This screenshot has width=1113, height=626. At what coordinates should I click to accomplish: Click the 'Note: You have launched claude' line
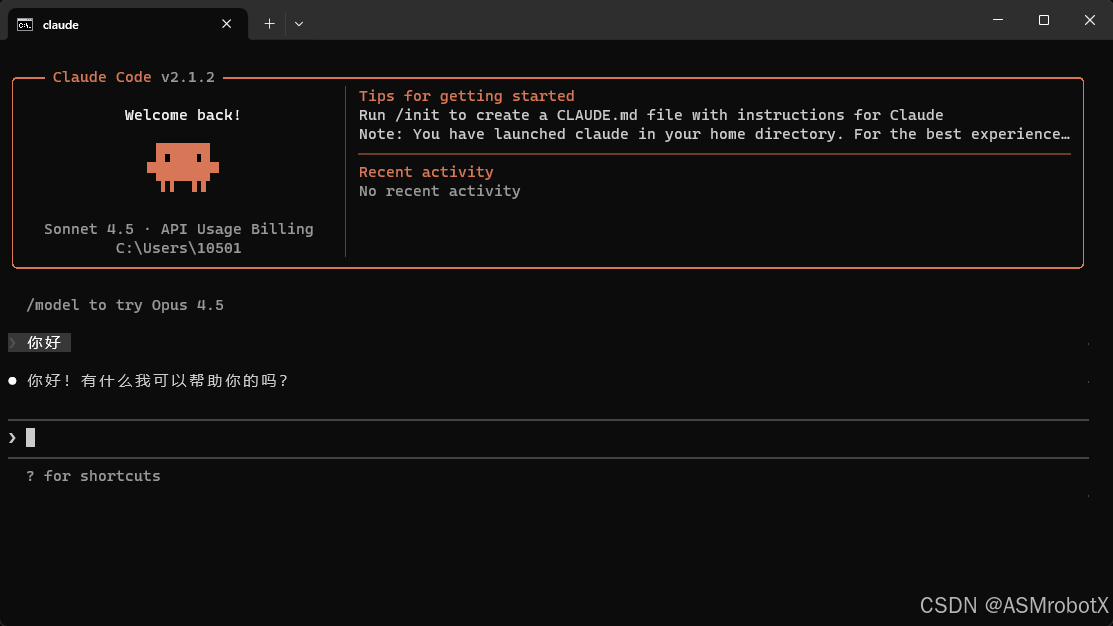pyautogui.click(x=714, y=134)
